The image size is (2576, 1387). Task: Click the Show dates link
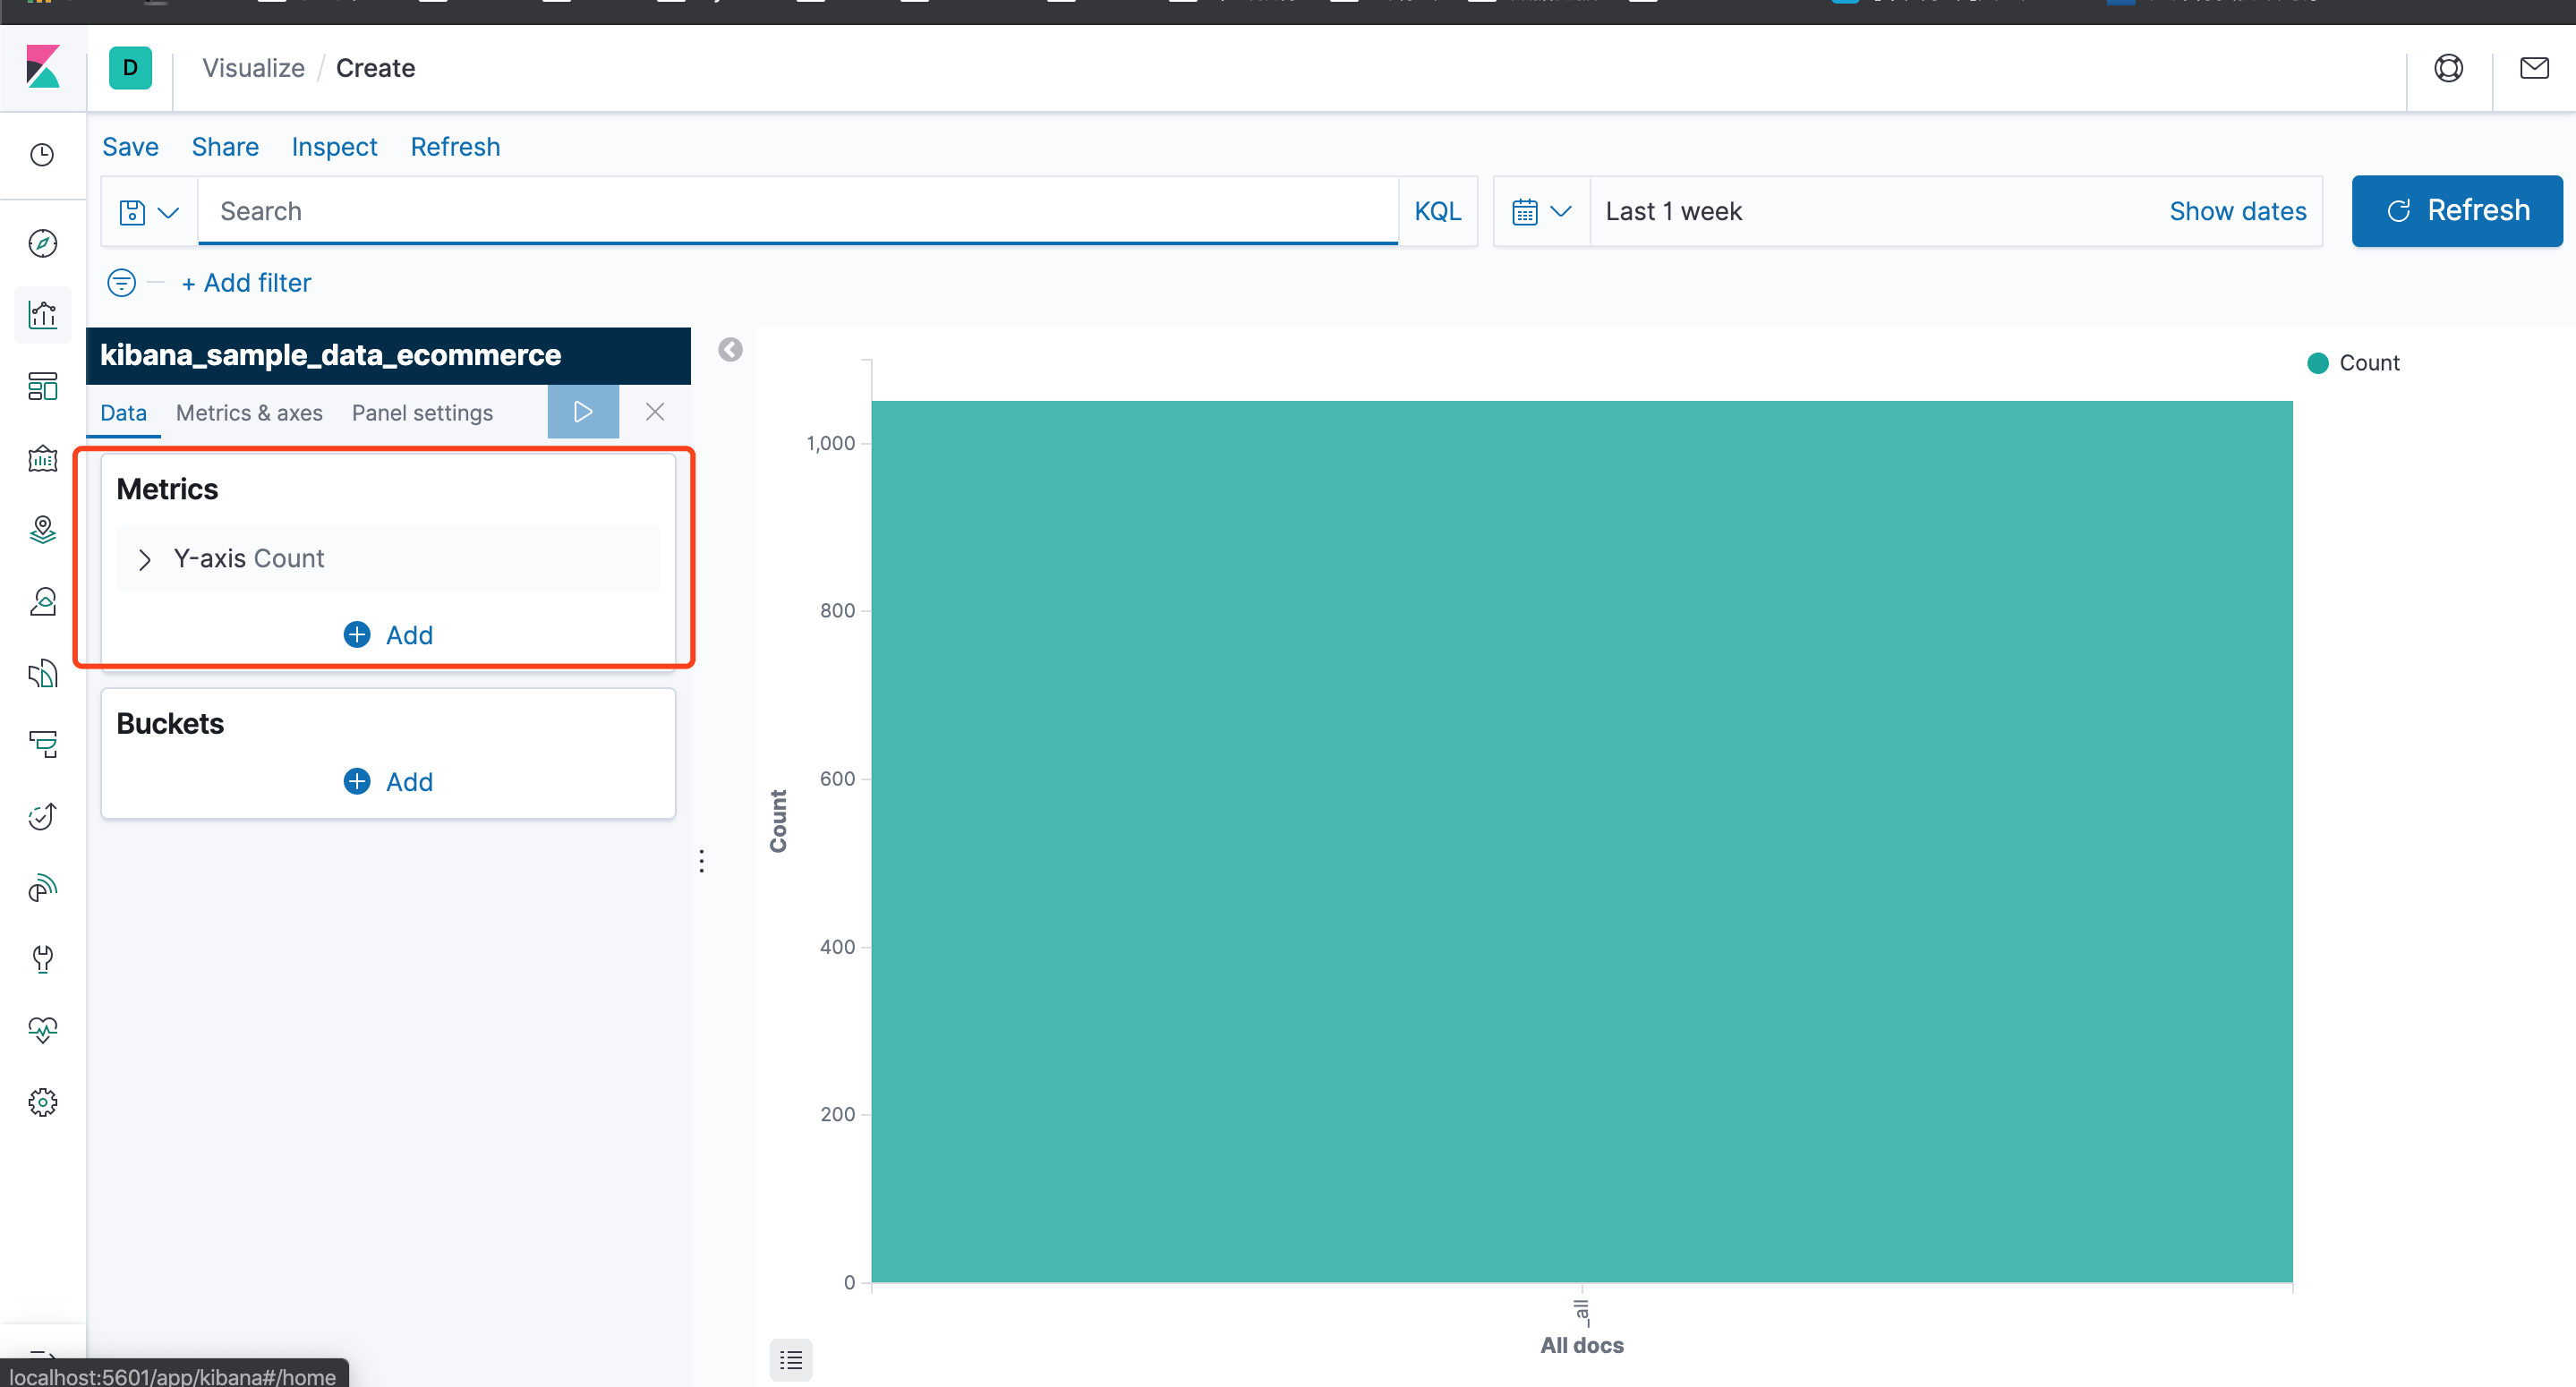[2237, 211]
